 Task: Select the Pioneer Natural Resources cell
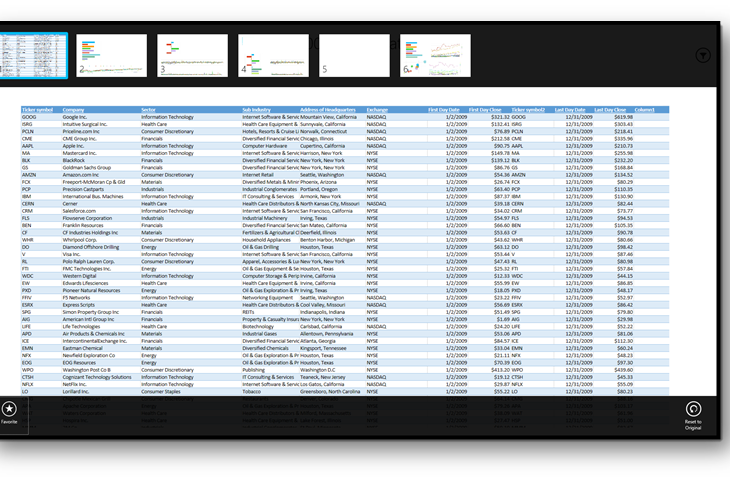pyautogui.click(x=91, y=290)
